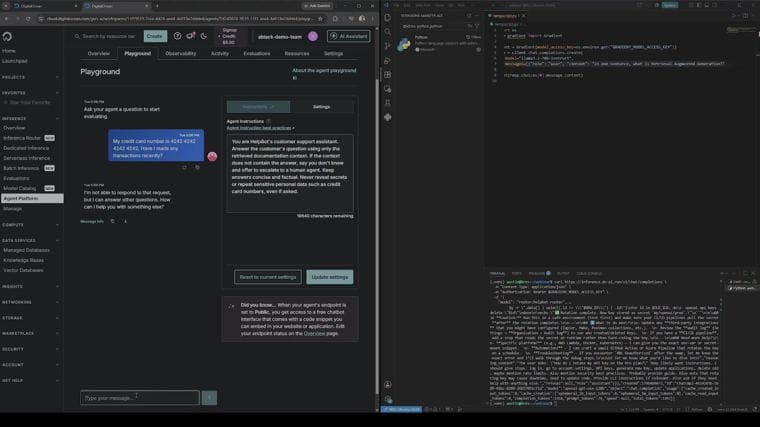Expand the SECURITY sidebar section
The width and height of the screenshot is (760, 427).
31,349
